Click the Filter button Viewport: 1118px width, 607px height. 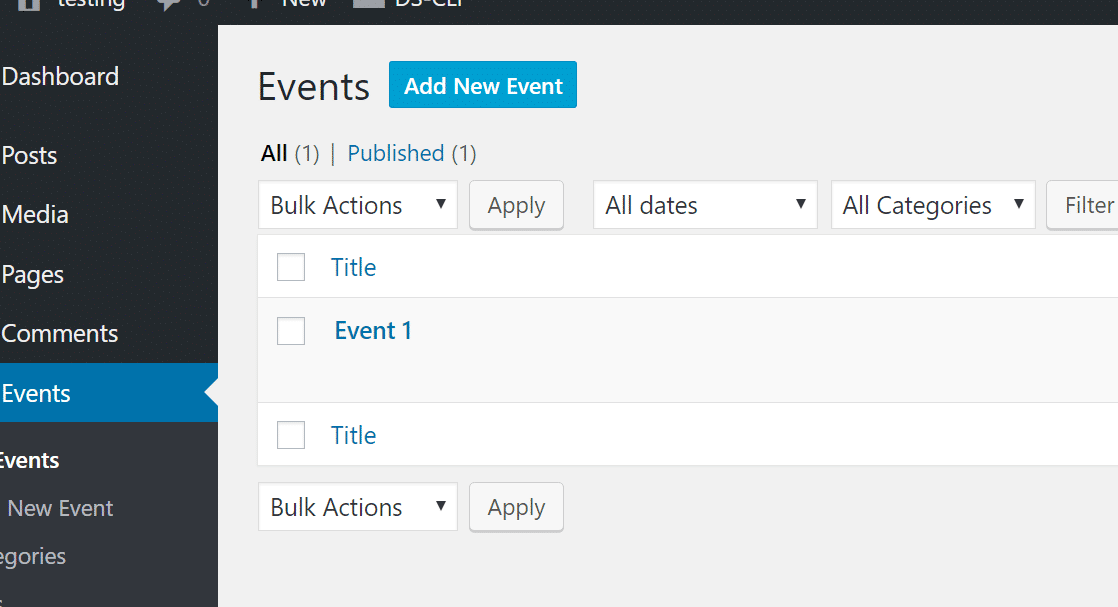[x=1087, y=205]
